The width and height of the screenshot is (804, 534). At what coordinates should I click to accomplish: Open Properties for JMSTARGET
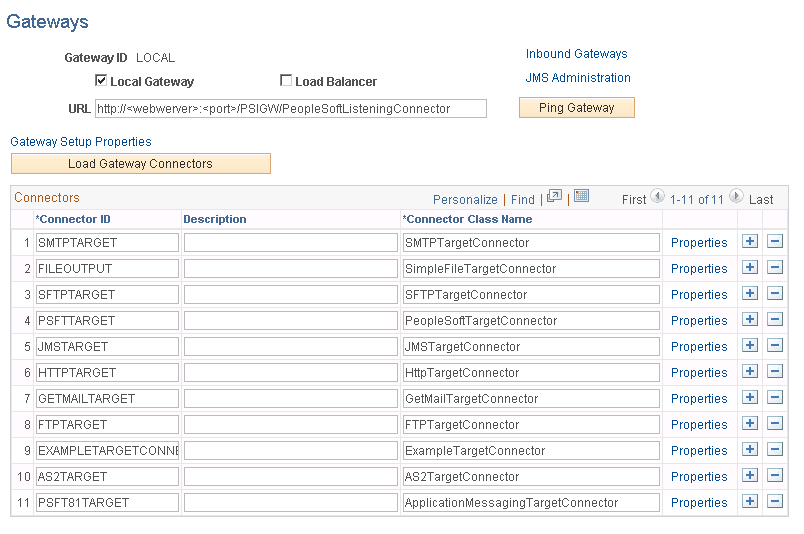click(699, 347)
